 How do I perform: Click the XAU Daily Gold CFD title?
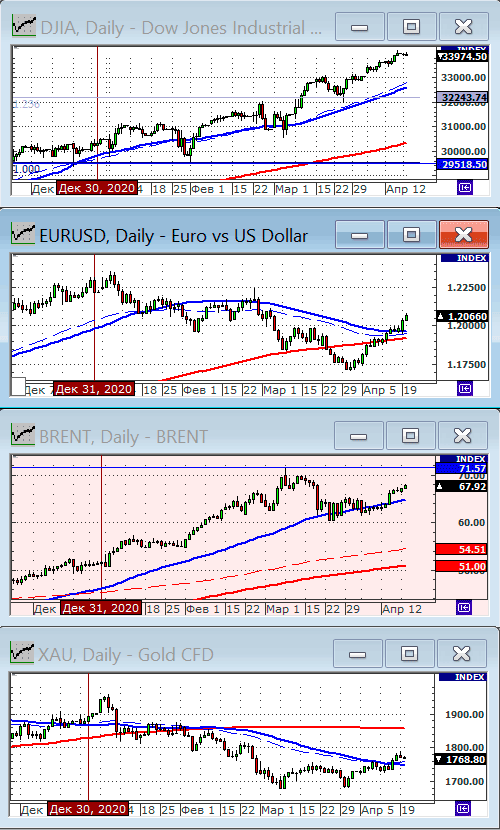click(x=126, y=655)
